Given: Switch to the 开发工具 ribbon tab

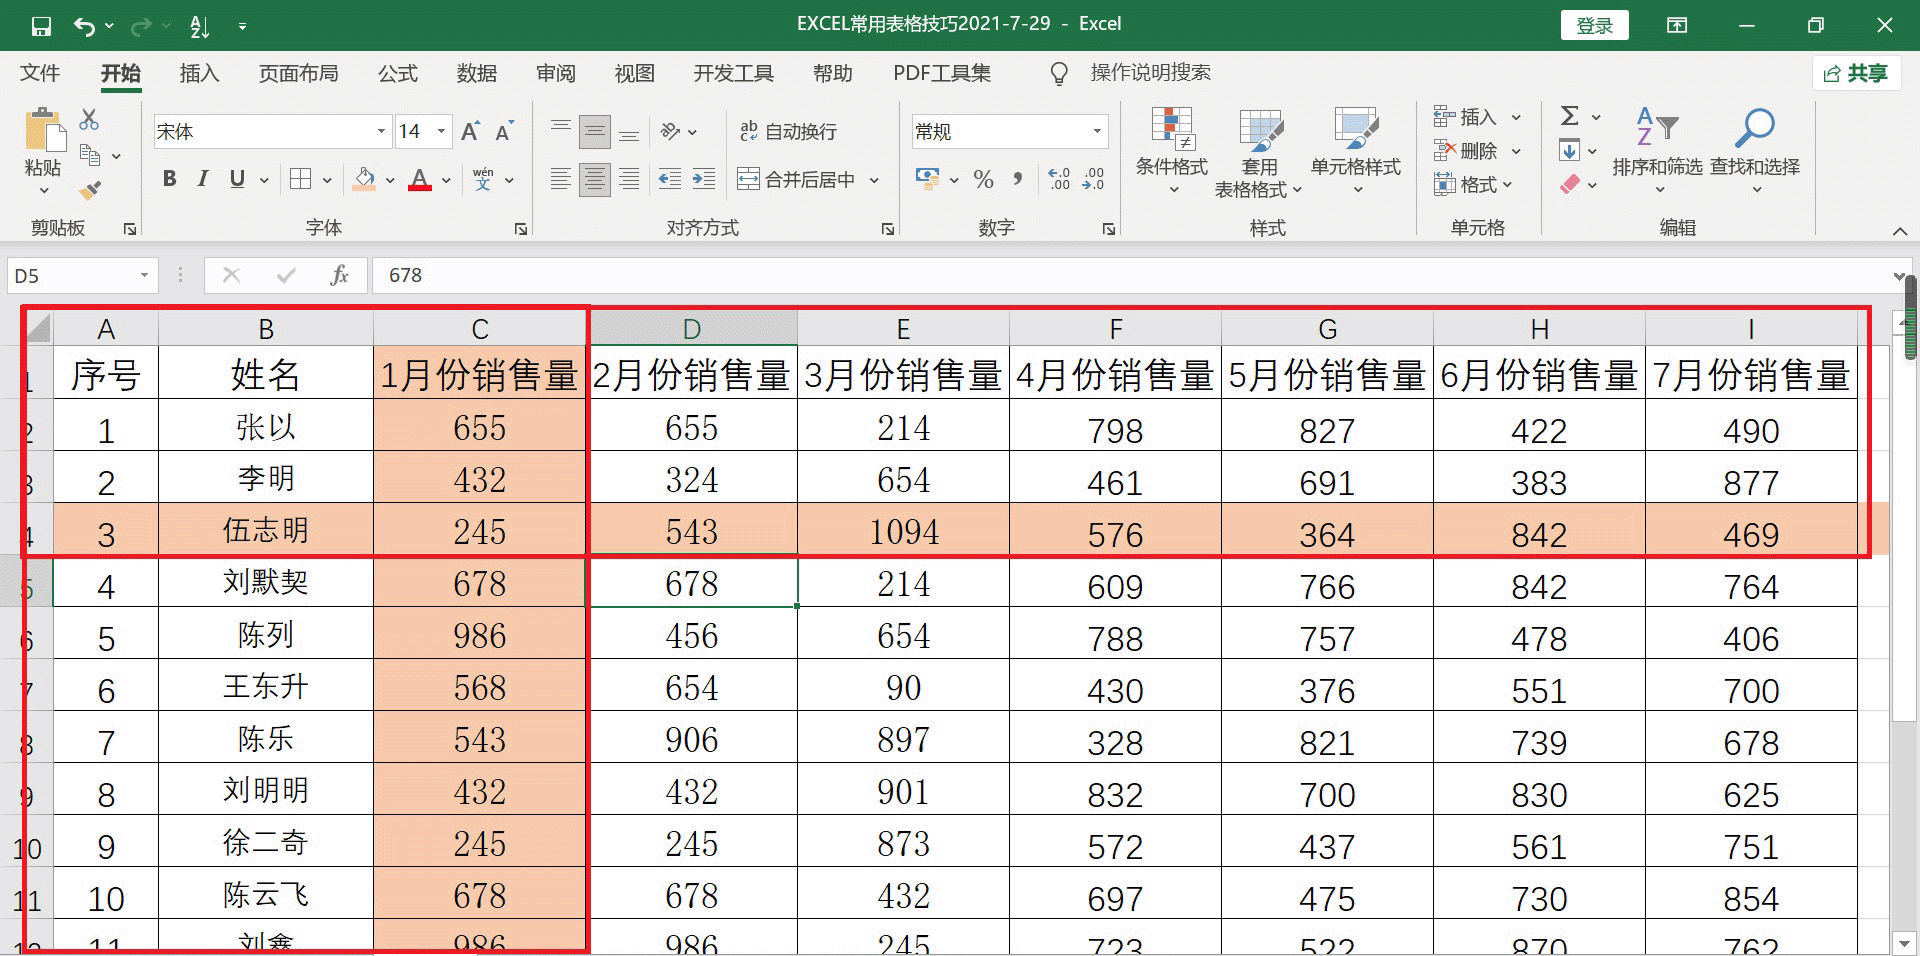Looking at the screenshot, I should (x=733, y=73).
